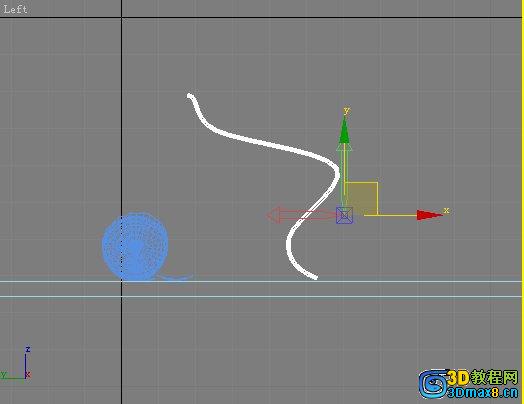Click the yellow XY plane gizmo square
This screenshot has height=404, width=524.
(x=362, y=198)
